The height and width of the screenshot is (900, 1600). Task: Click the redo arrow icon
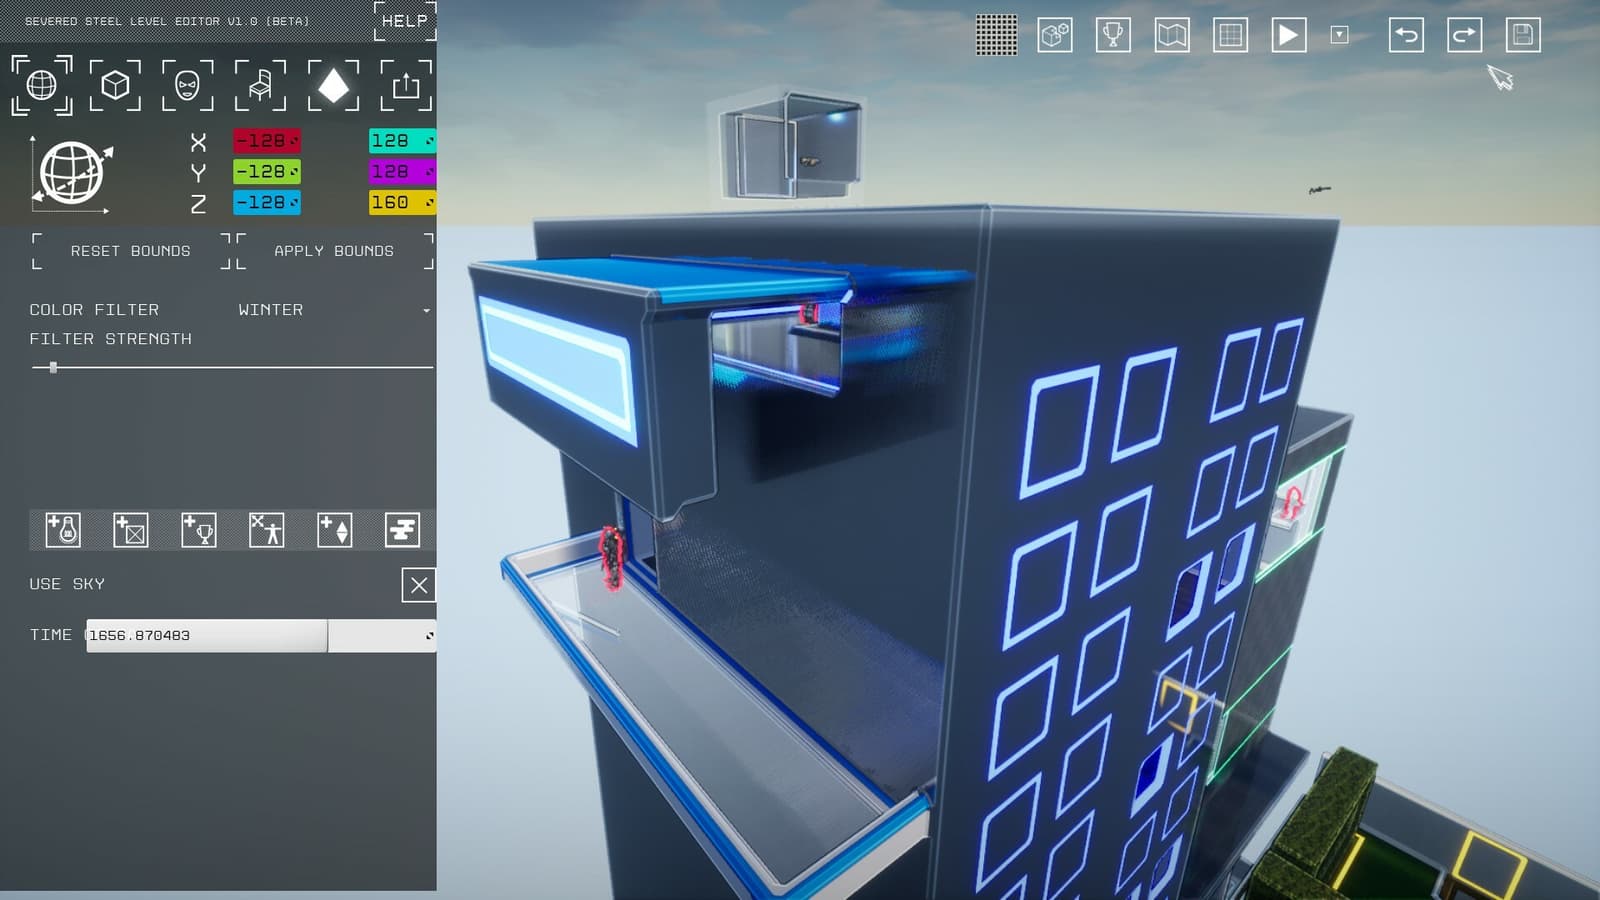point(1465,35)
